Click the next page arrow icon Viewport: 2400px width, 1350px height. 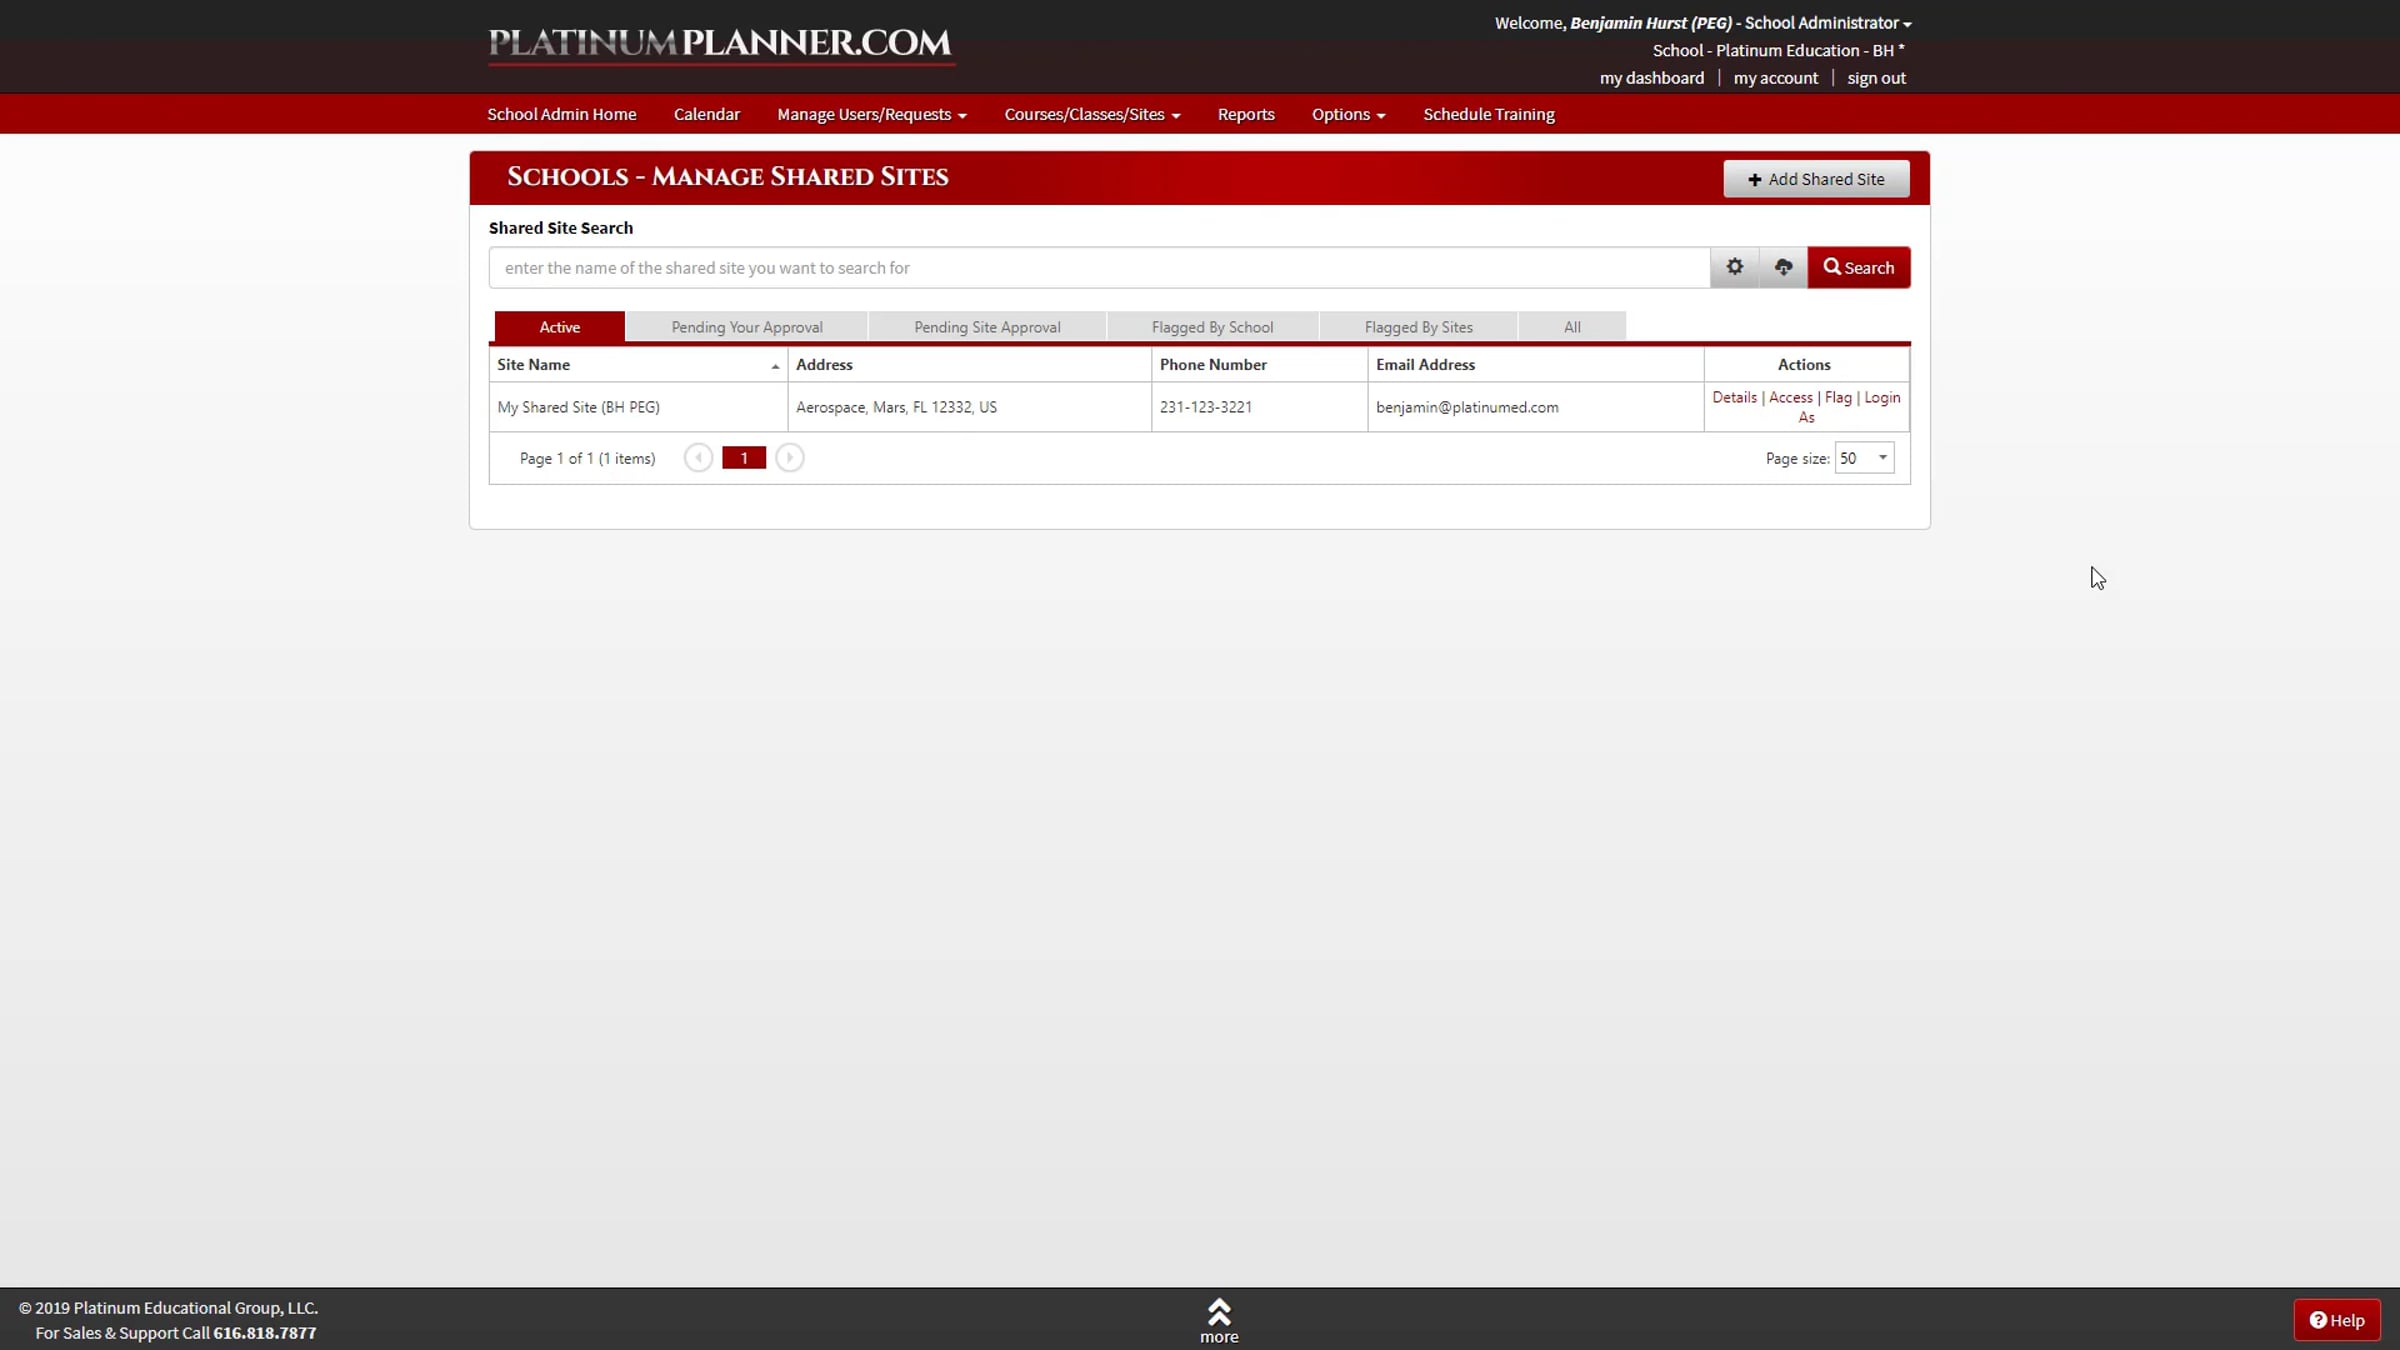(x=789, y=458)
